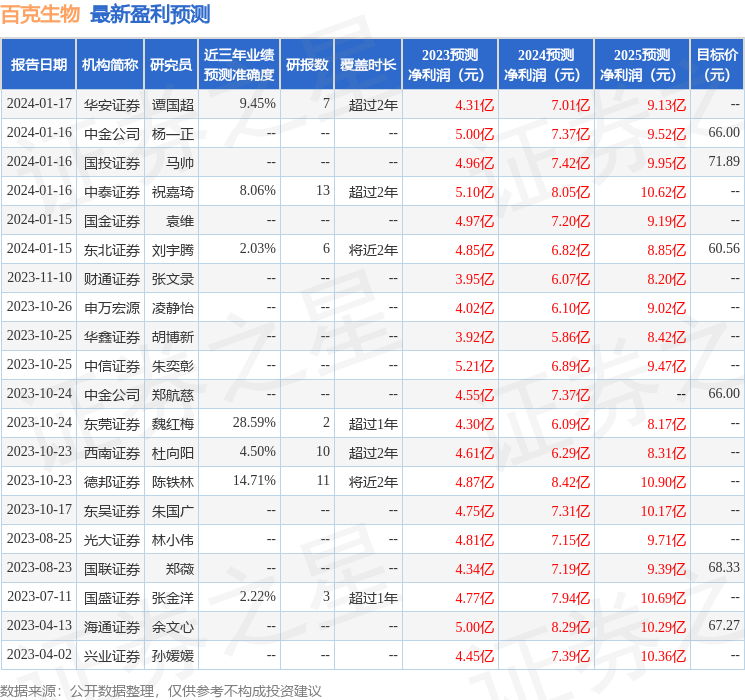Click 中信证券 institution cell

[112, 366]
